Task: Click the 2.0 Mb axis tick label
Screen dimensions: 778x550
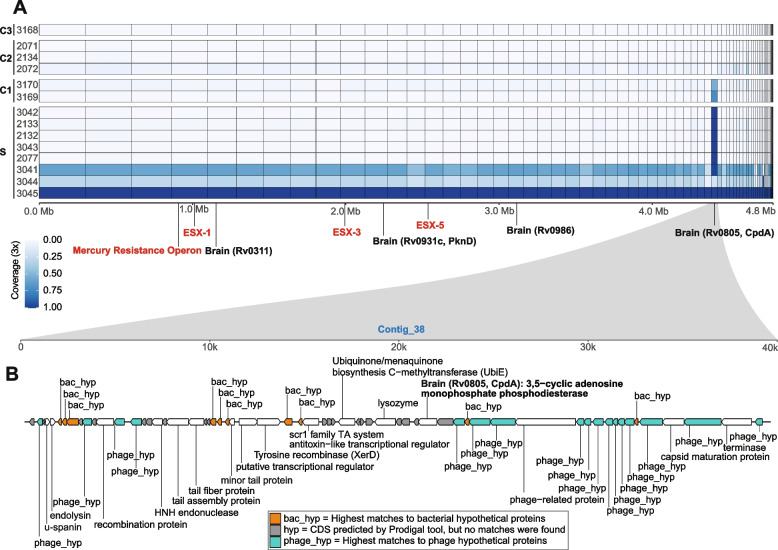Action: click(x=346, y=211)
